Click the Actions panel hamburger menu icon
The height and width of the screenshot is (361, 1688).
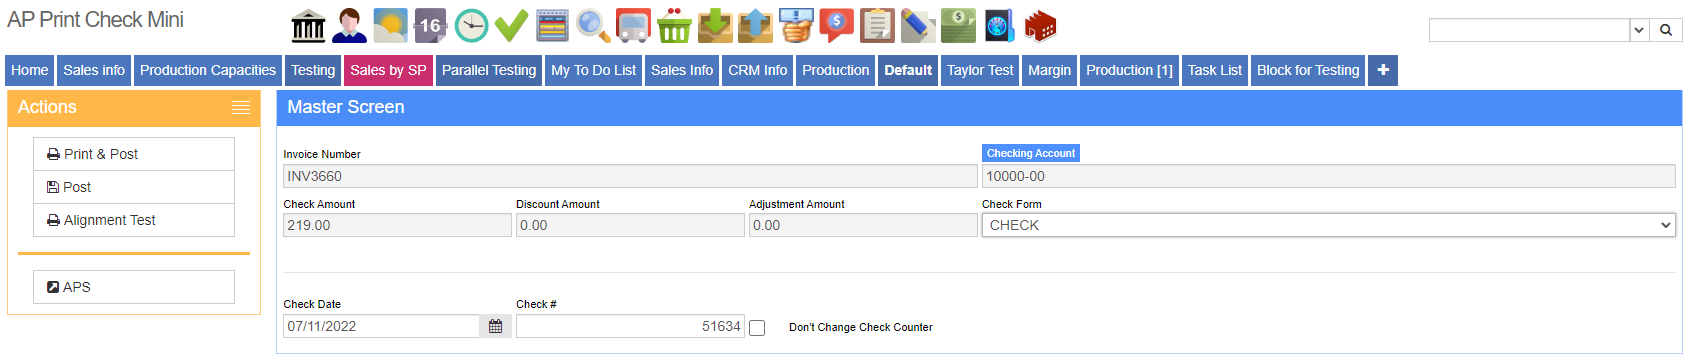pos(241,108)
